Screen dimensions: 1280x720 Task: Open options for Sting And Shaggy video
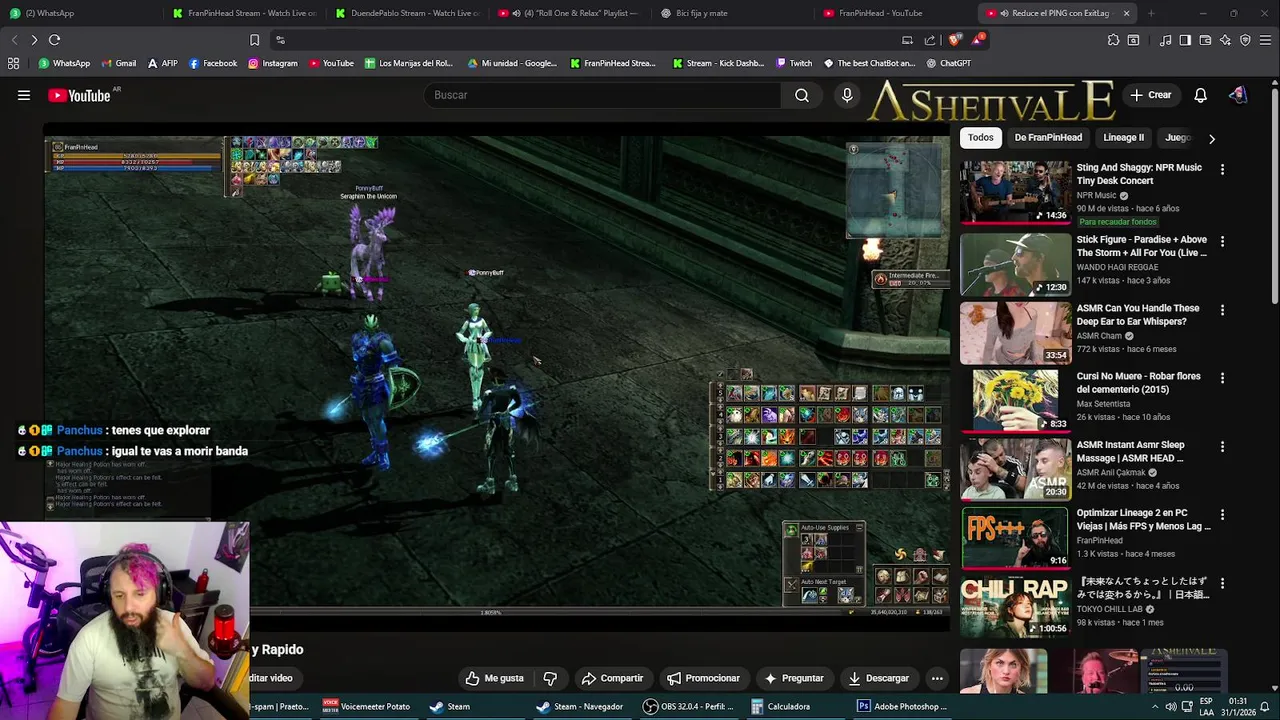tap(1222, 169)
